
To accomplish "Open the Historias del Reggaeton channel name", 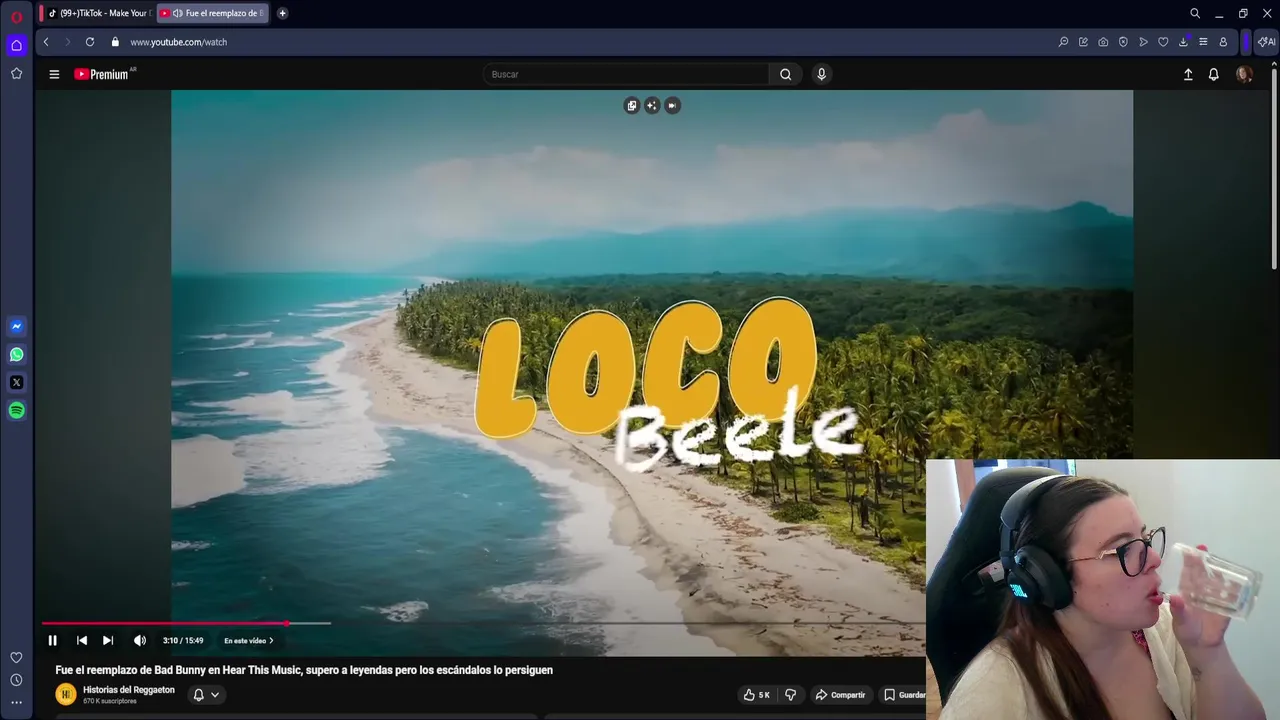I will tap(129, 690).
